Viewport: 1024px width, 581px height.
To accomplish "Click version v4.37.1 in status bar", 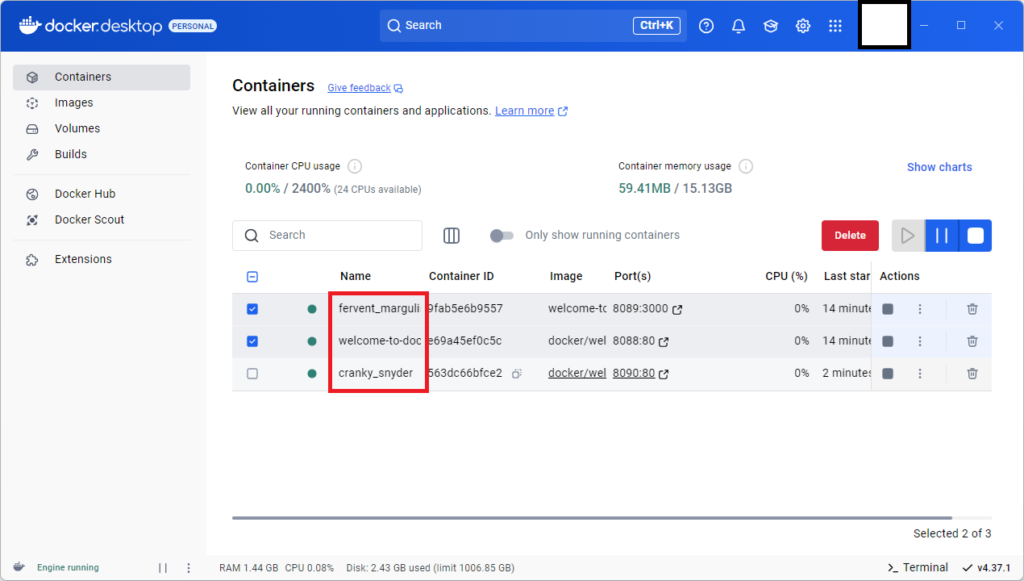I will point(987,567).
